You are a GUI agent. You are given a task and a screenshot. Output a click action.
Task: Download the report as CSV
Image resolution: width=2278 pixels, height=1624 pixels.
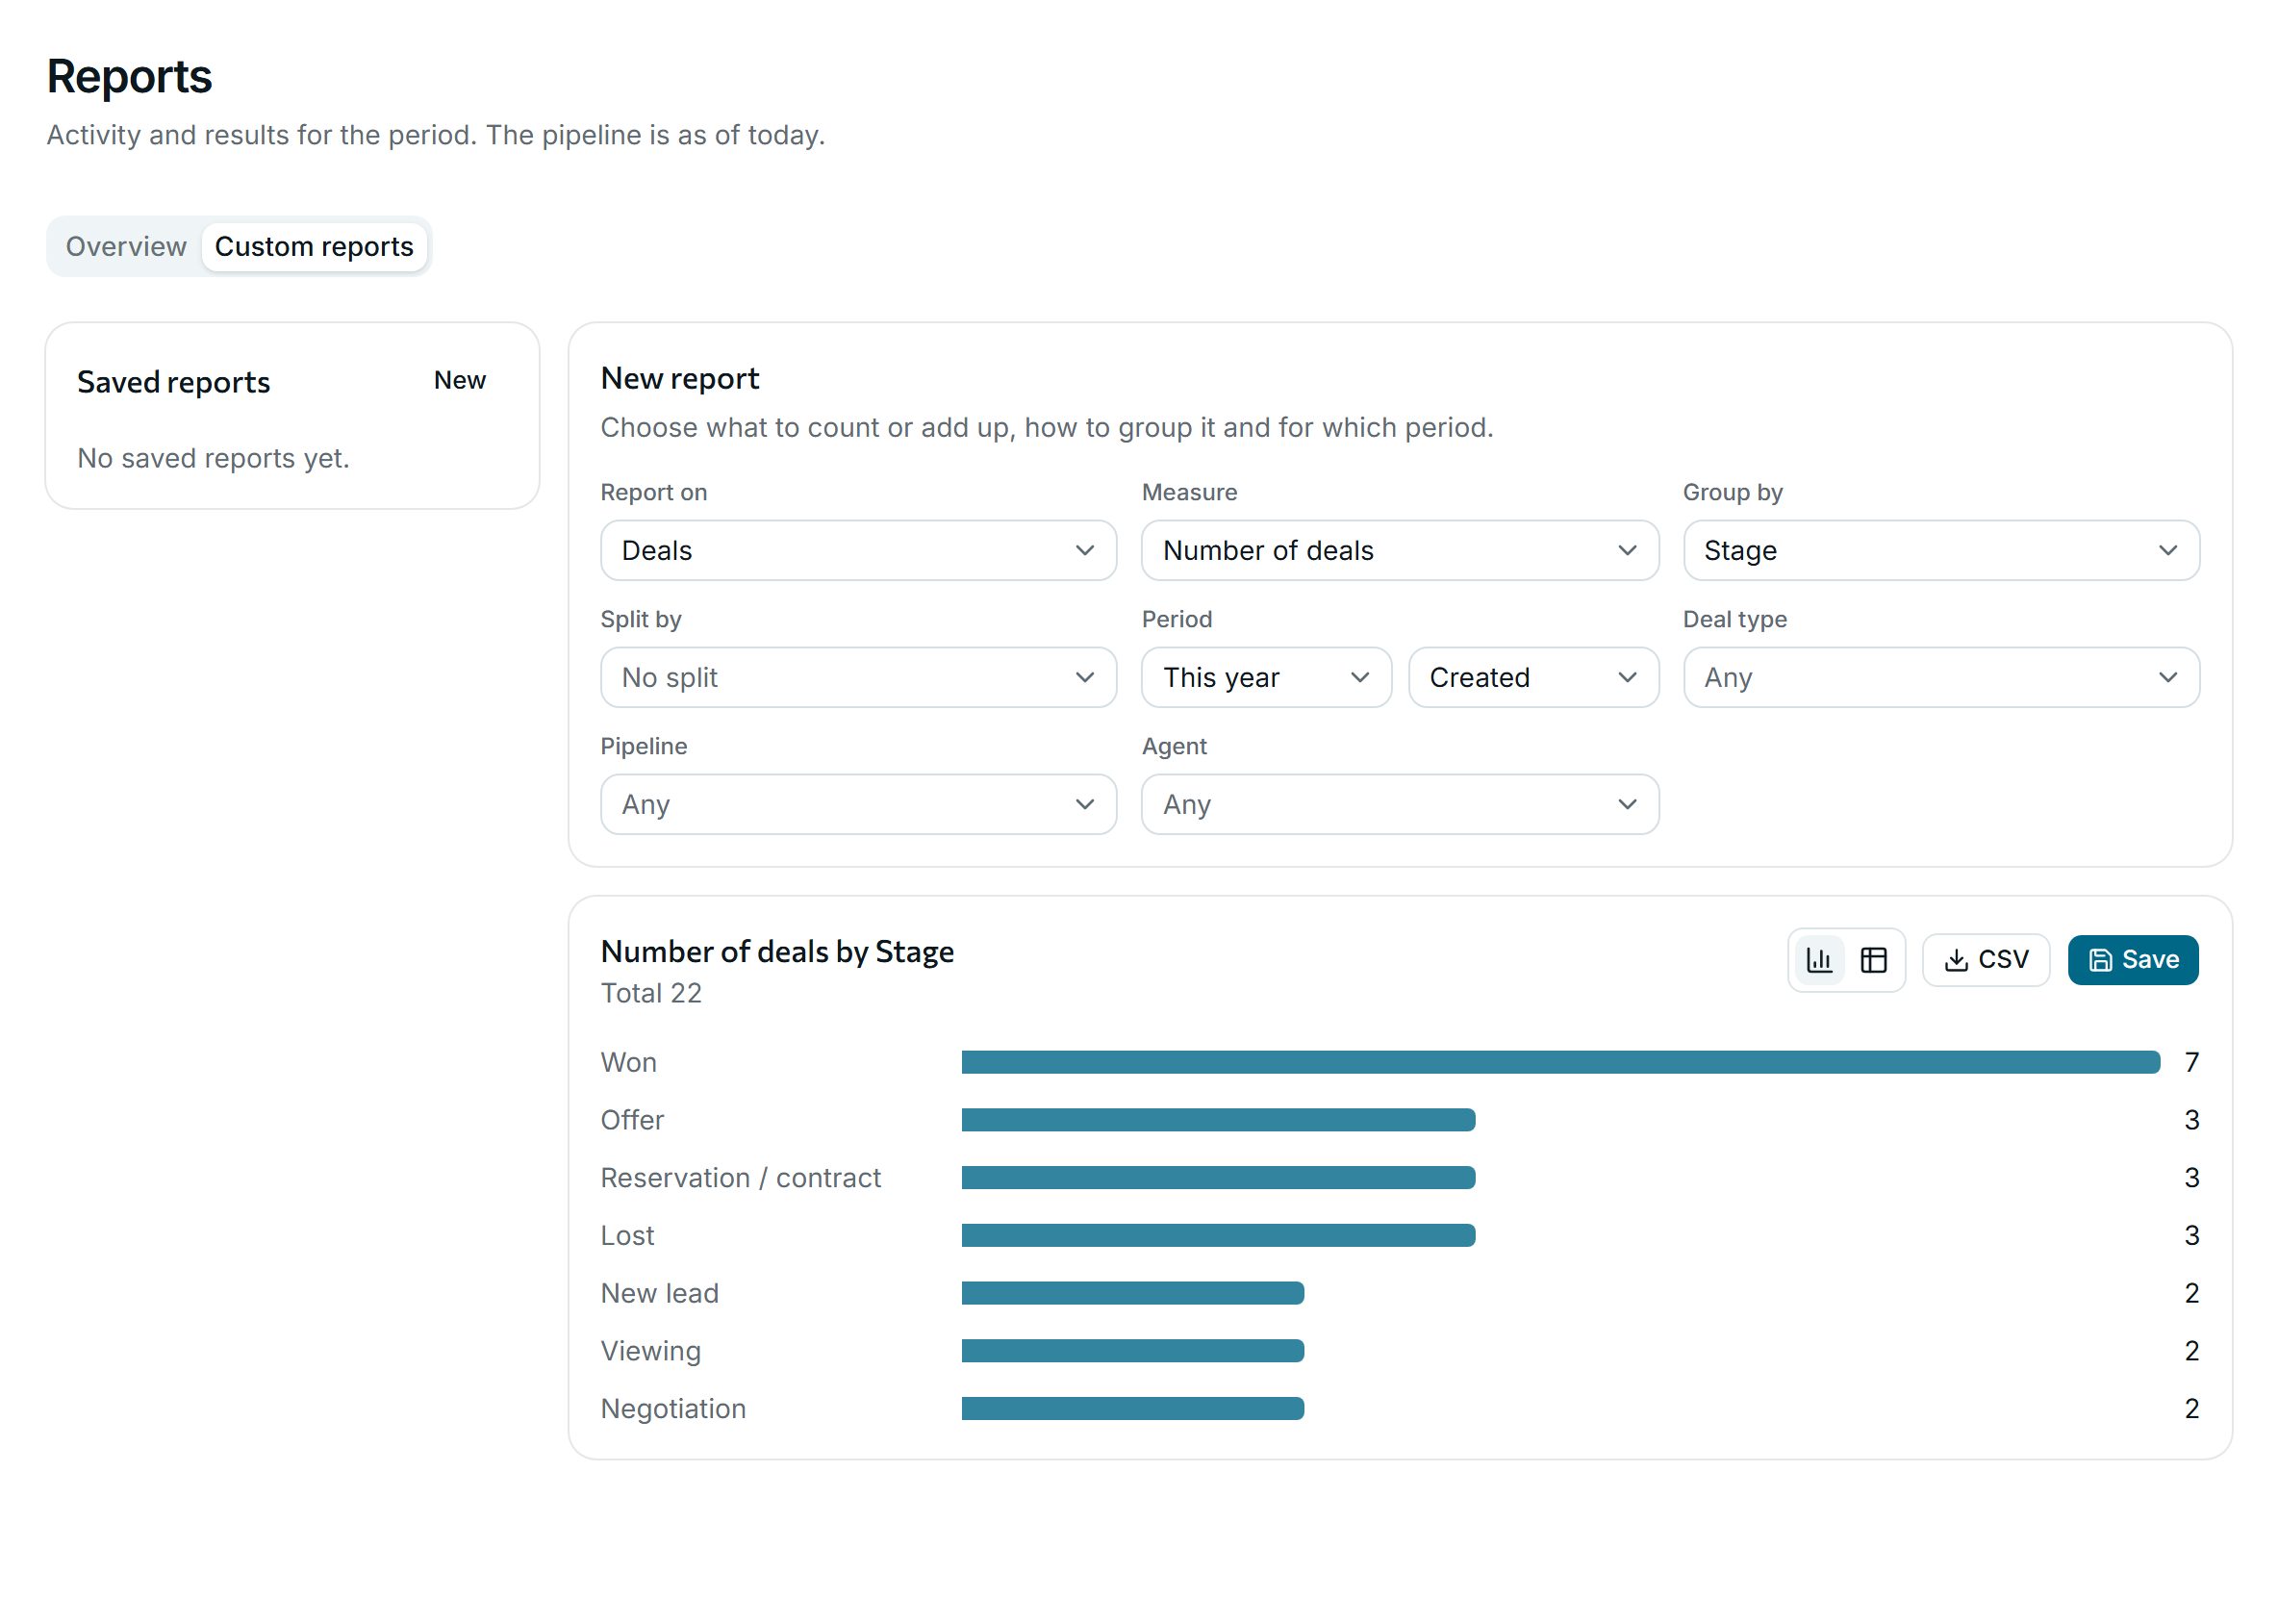(x=1985, y=960)
